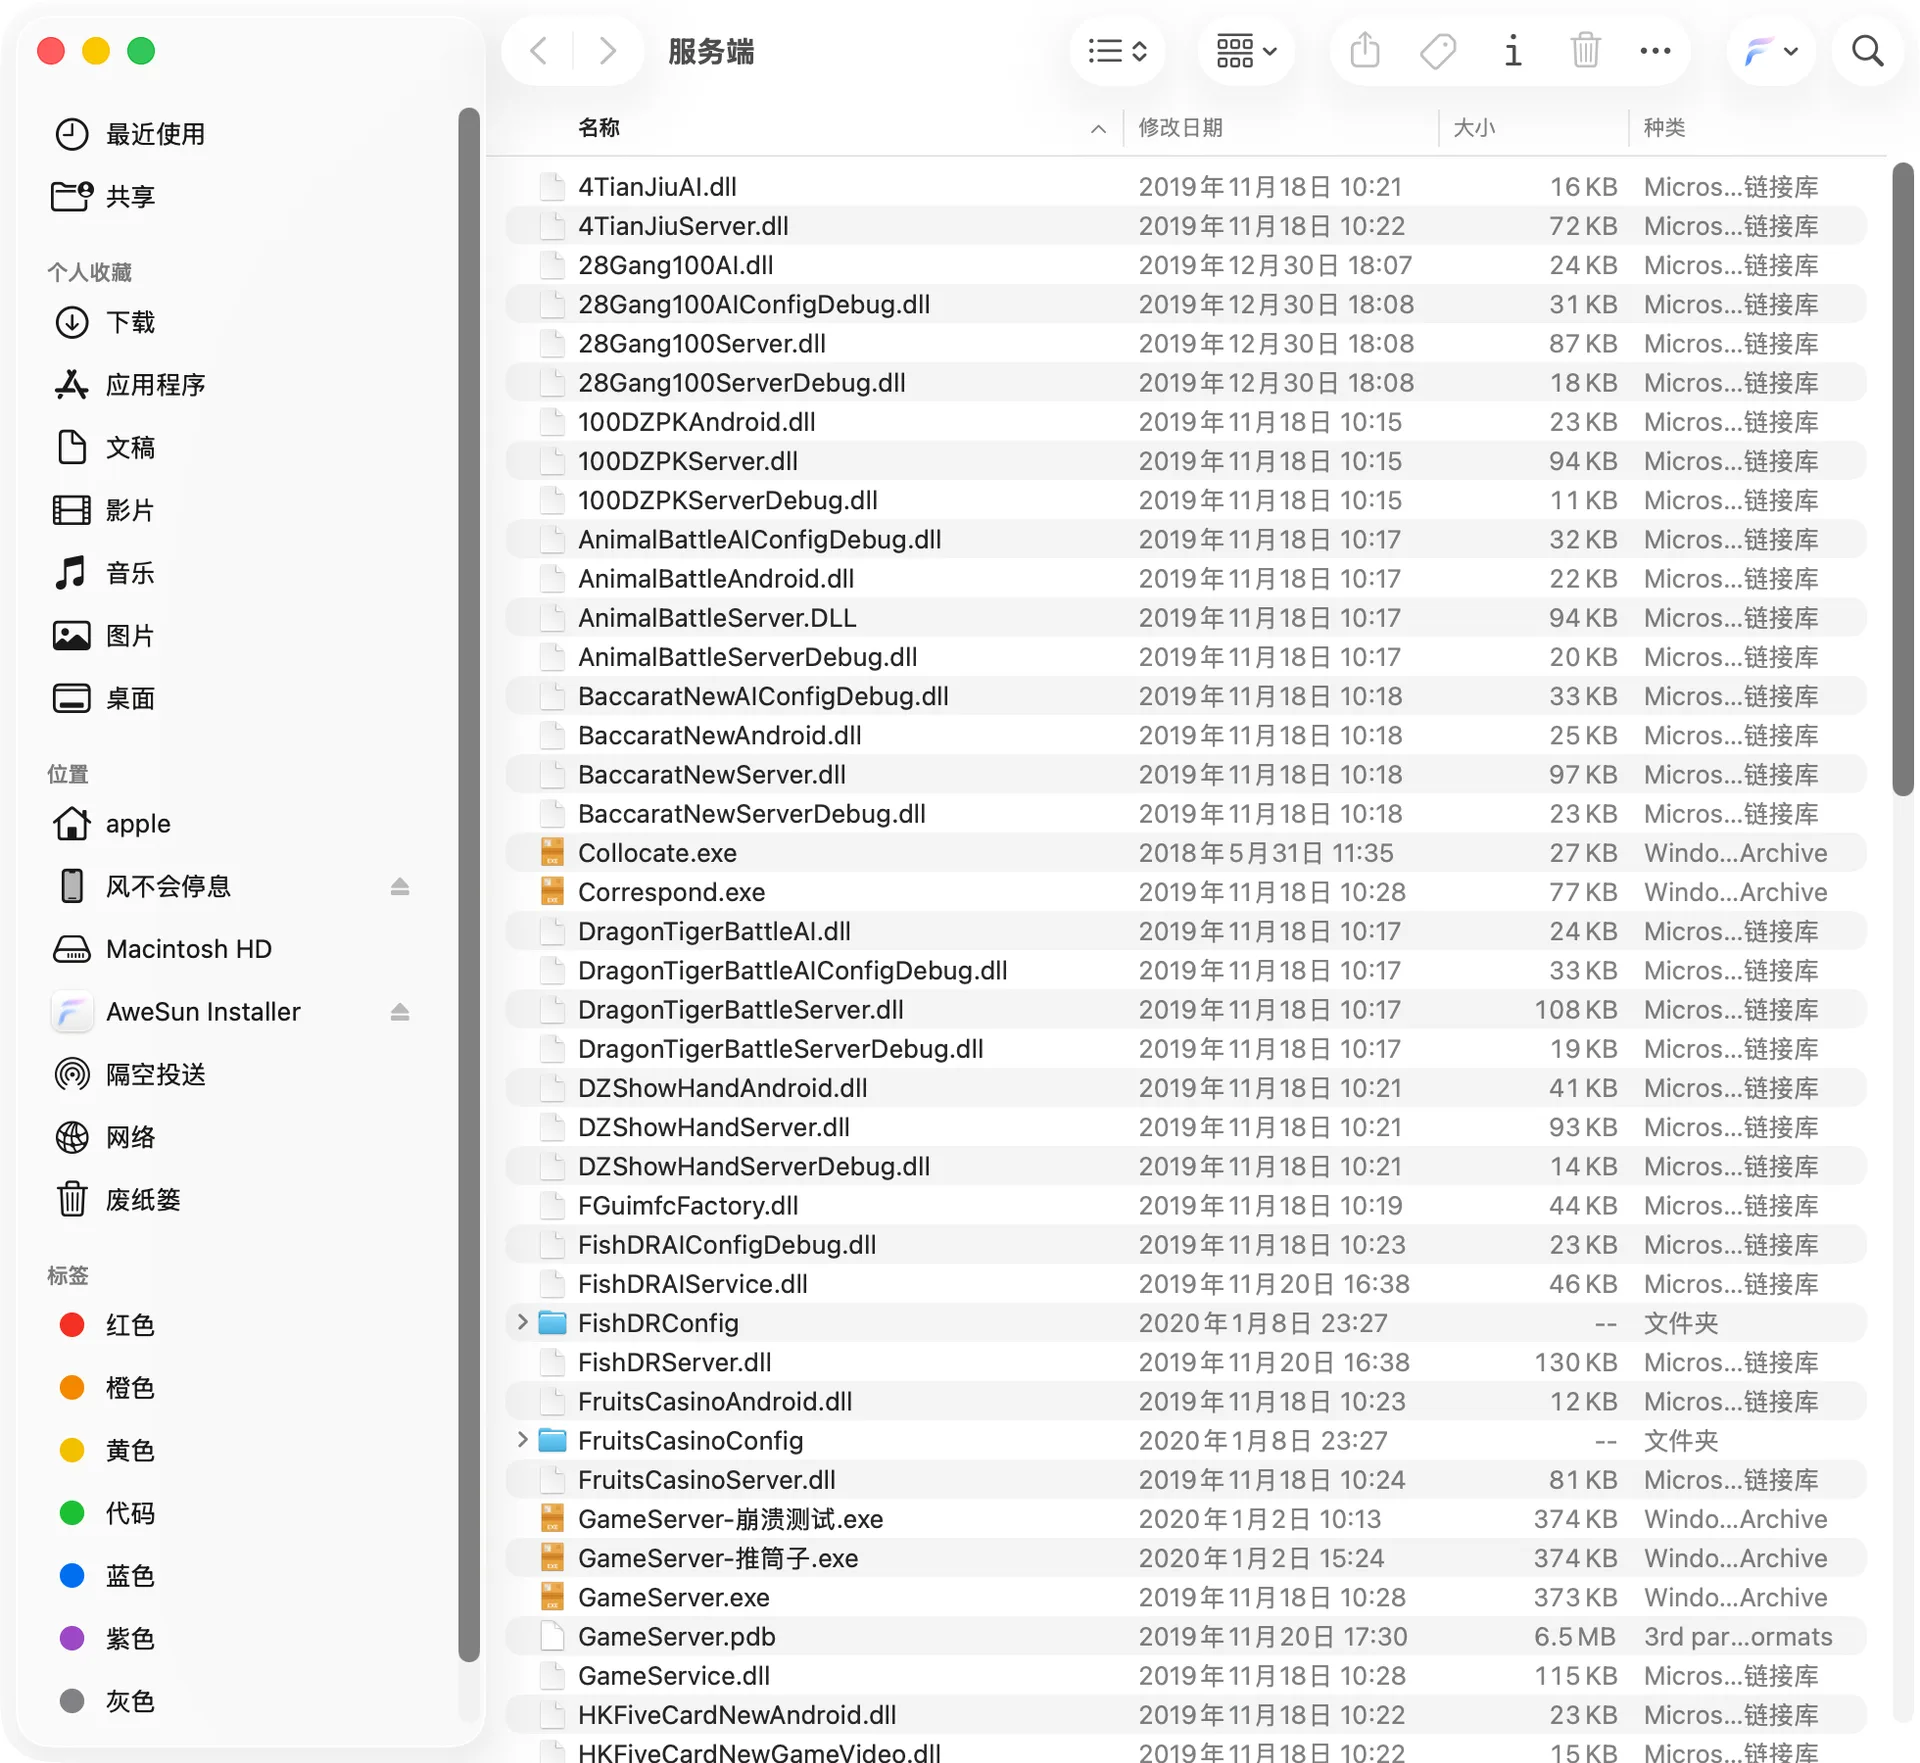The width and height of the screenshot is (1920, 1763).
Task: Sort by the 种类 column header
Action: (x=1665, y=128)
